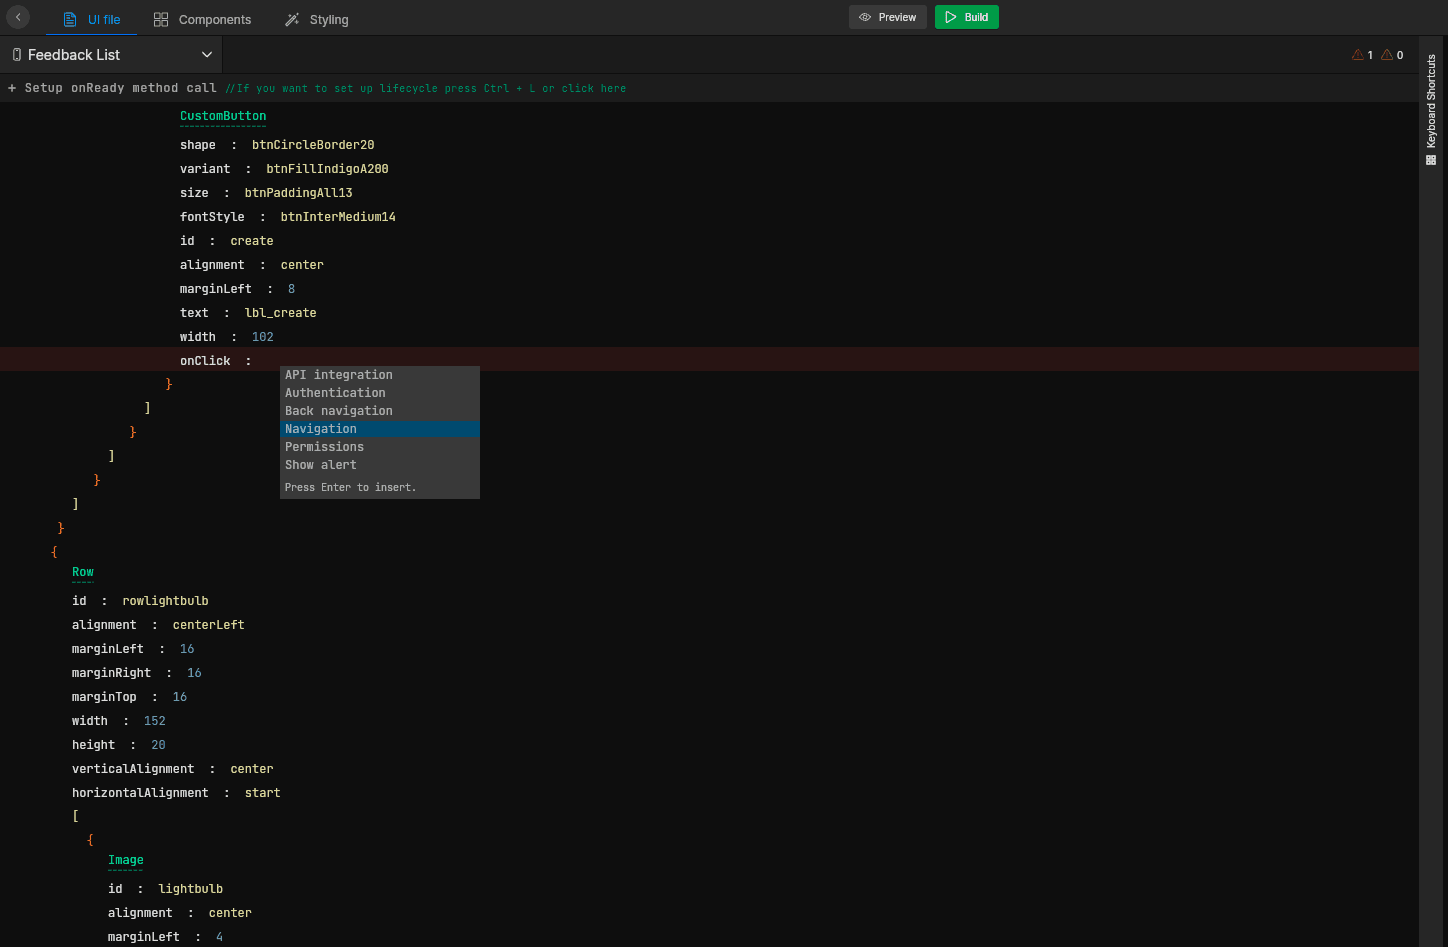Click the phone icon beside Feedback List
The width and height of the screenshot is (1448, 947).
click(16, 55)
